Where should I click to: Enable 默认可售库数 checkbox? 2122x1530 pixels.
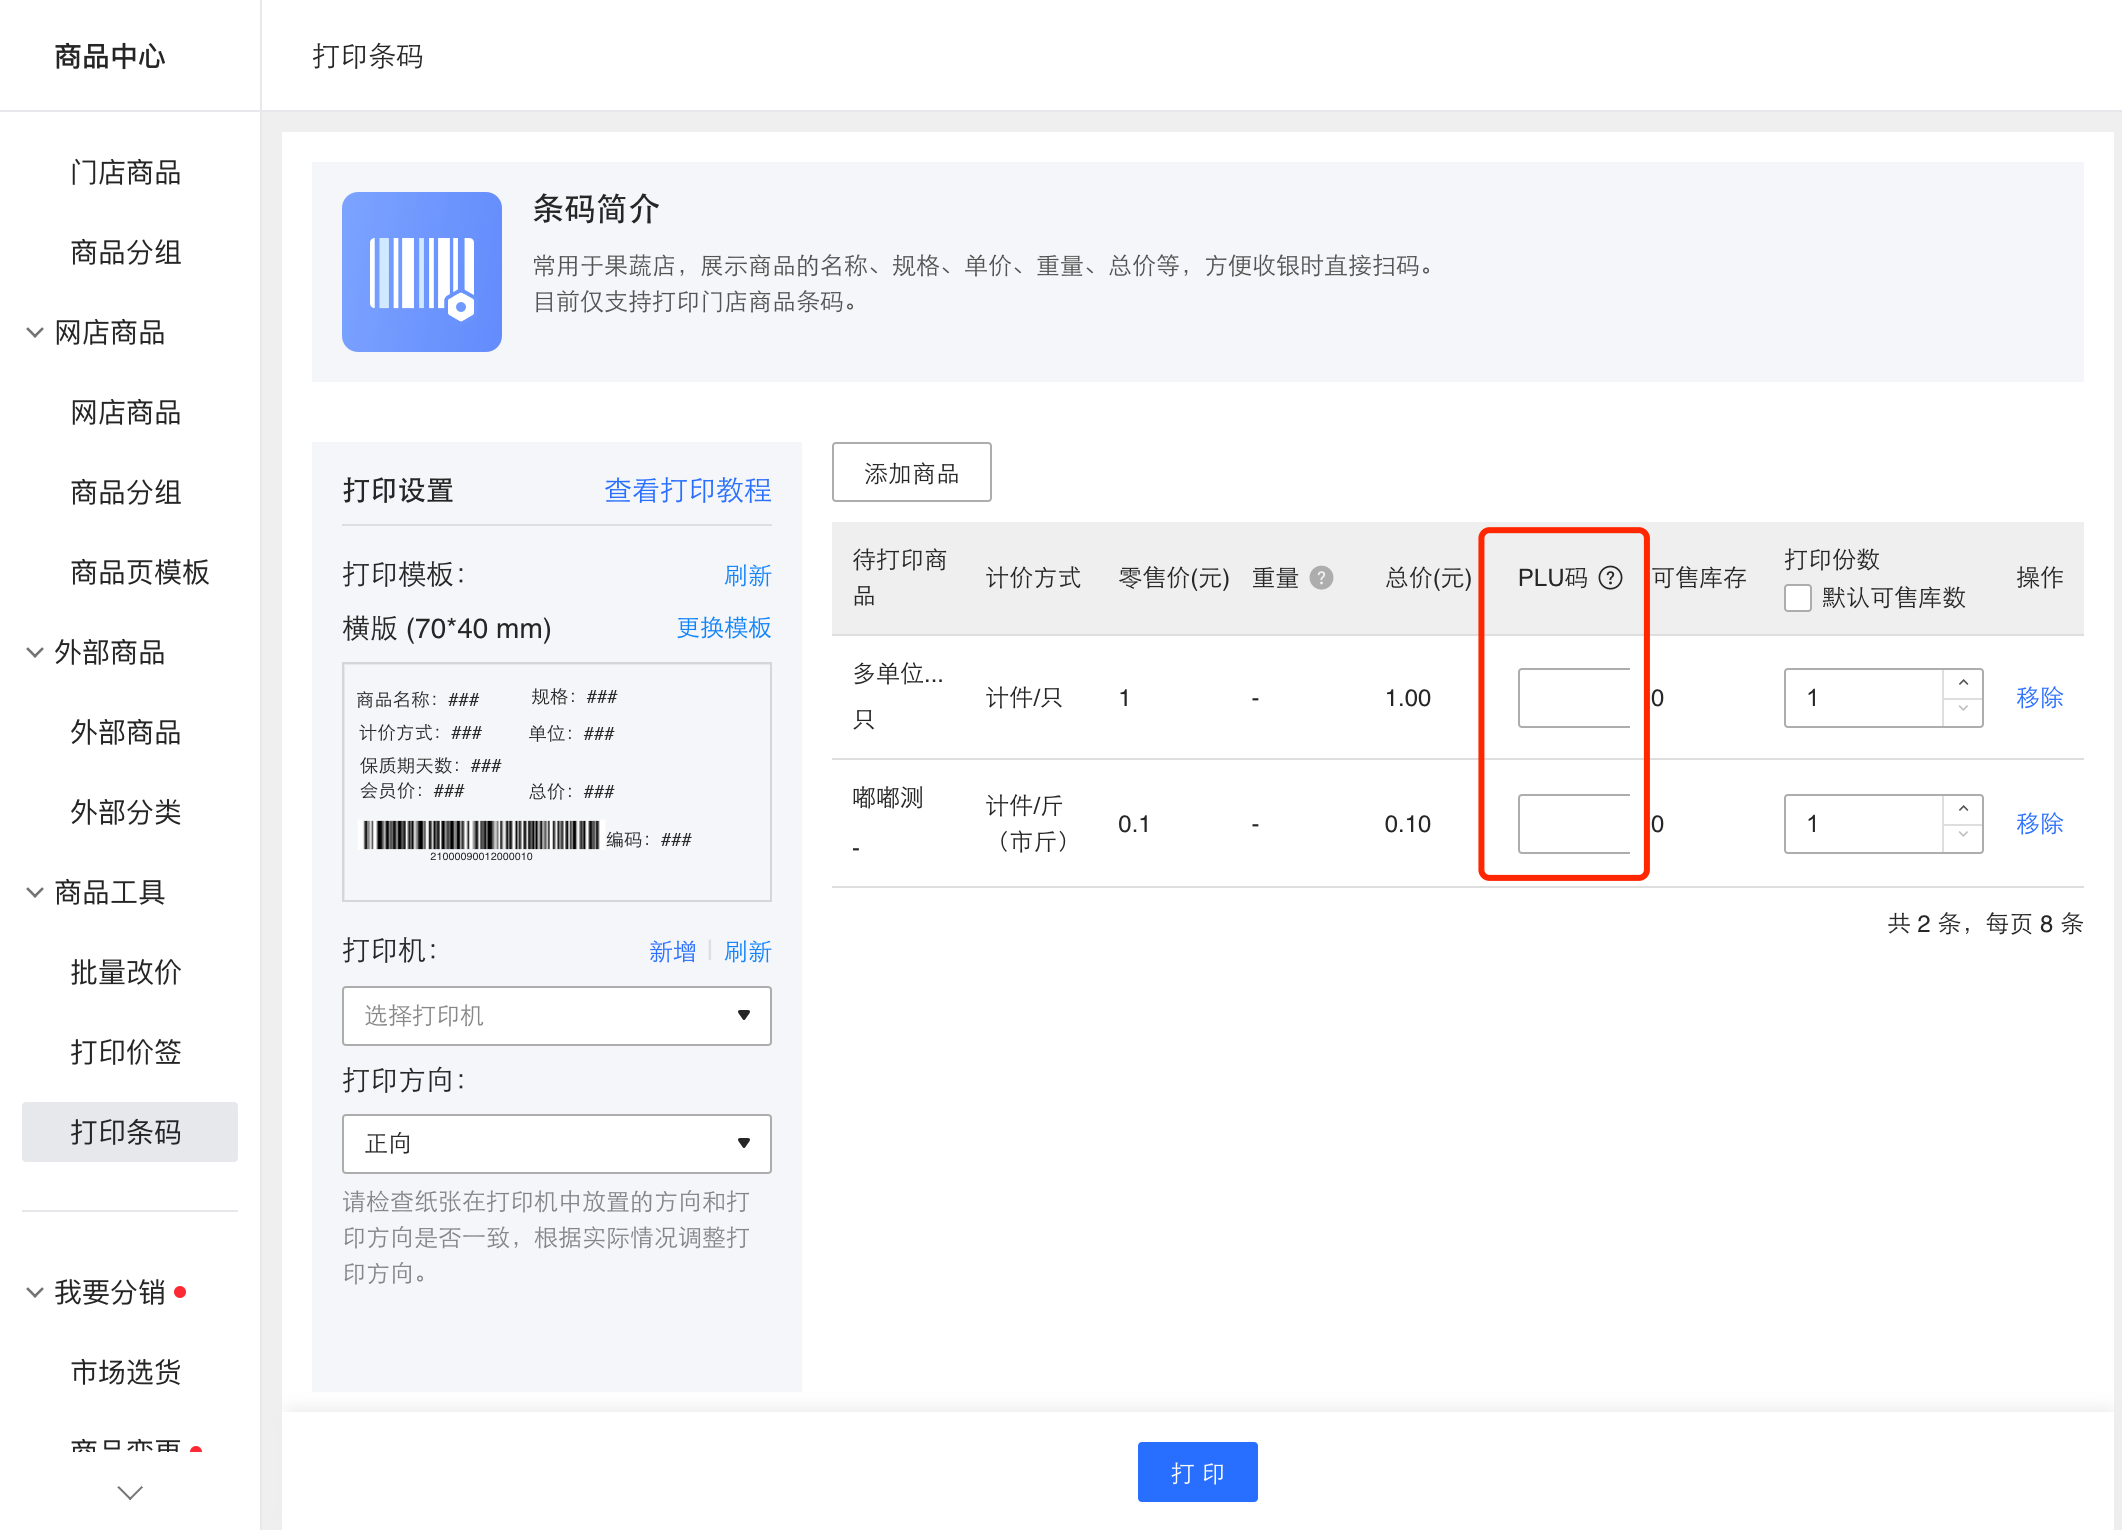tap(1797, 598)
